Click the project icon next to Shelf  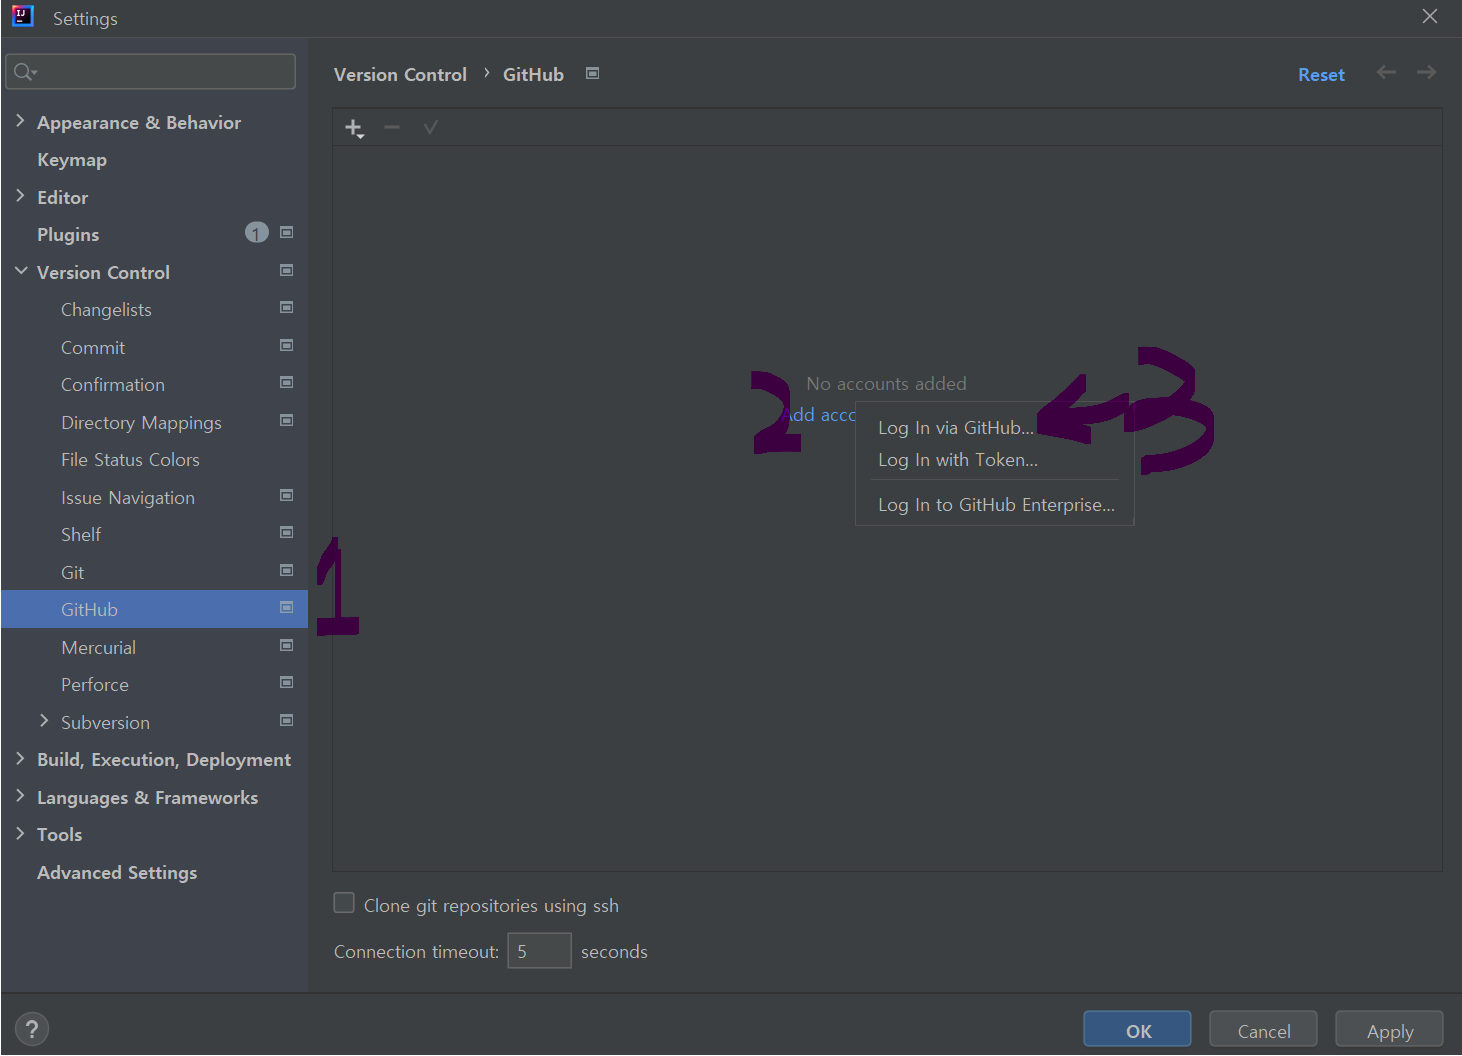(287, 533)
